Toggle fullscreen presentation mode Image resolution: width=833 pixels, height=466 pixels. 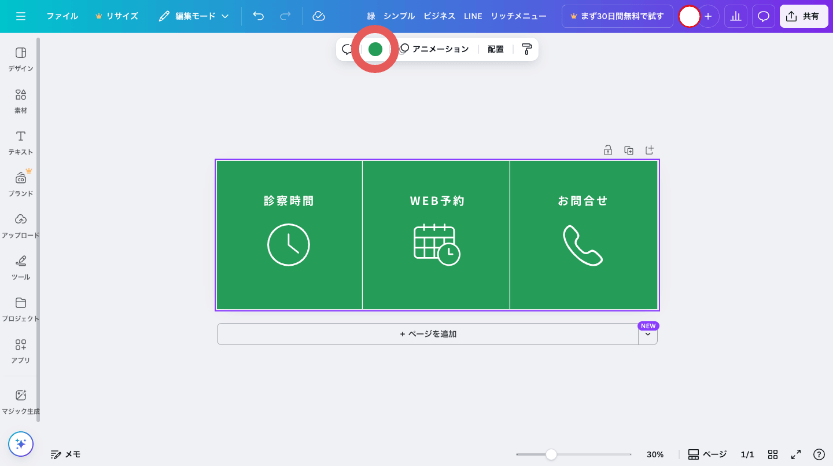pyautogui.click(x=797, y=454)
